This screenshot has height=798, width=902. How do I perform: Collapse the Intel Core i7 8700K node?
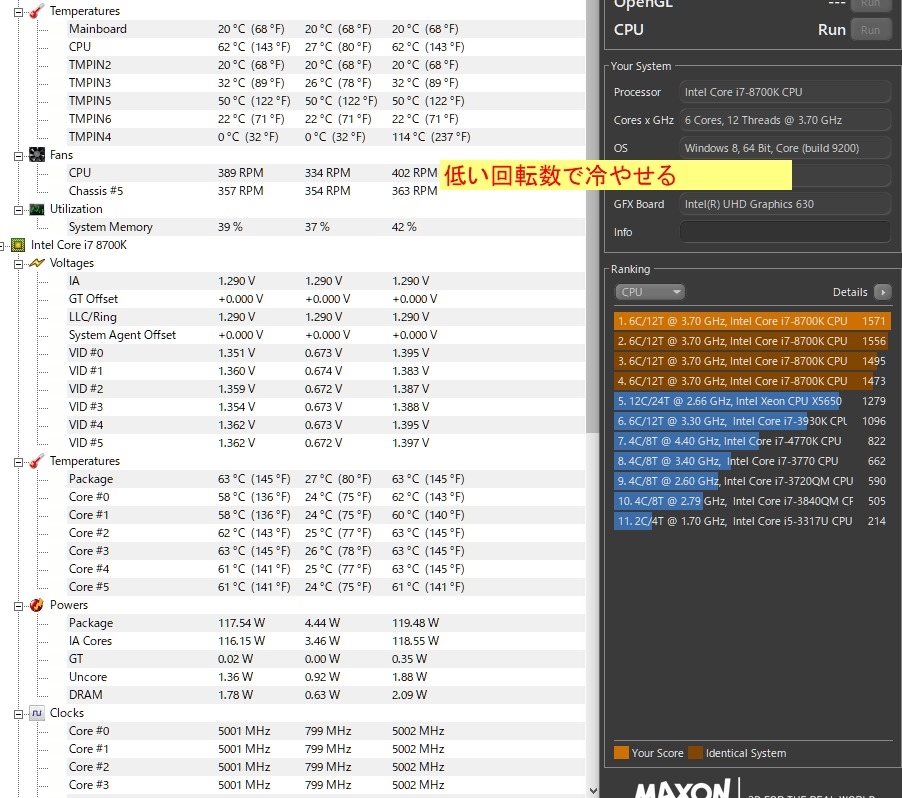point(2,246)
